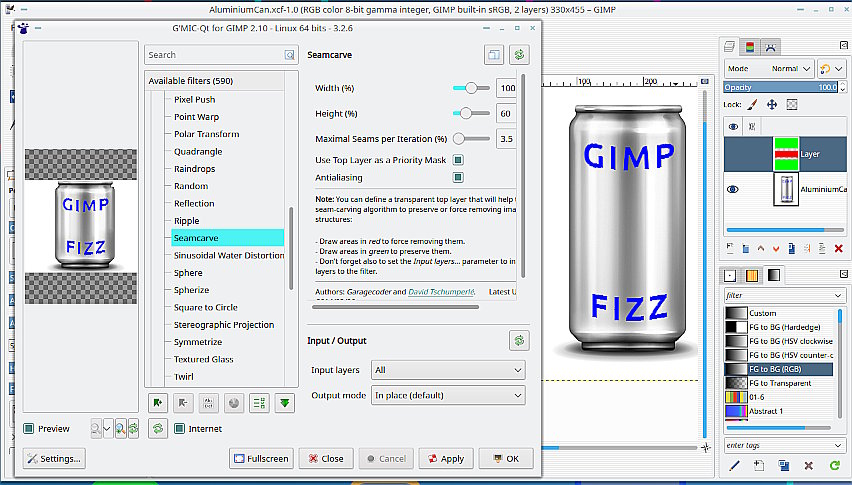Switch to the Brushes tab
Screen dimensions: 852x485
(x=730, y=275)
